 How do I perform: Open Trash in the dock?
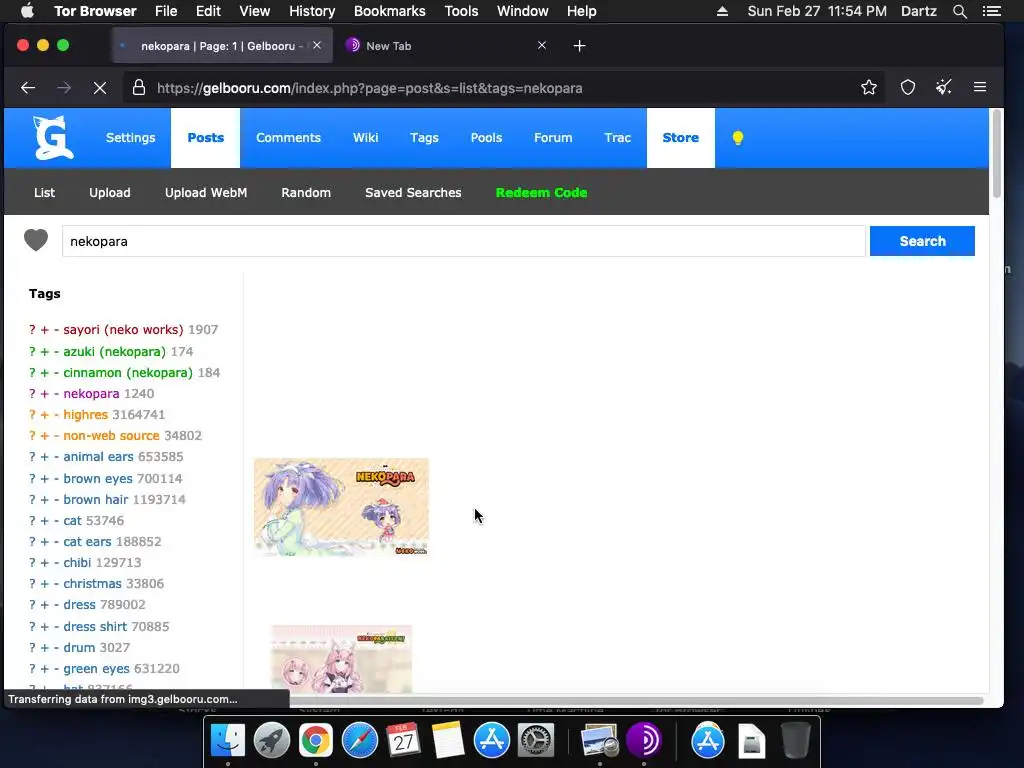pyautogui.click(x=795, y=740)
